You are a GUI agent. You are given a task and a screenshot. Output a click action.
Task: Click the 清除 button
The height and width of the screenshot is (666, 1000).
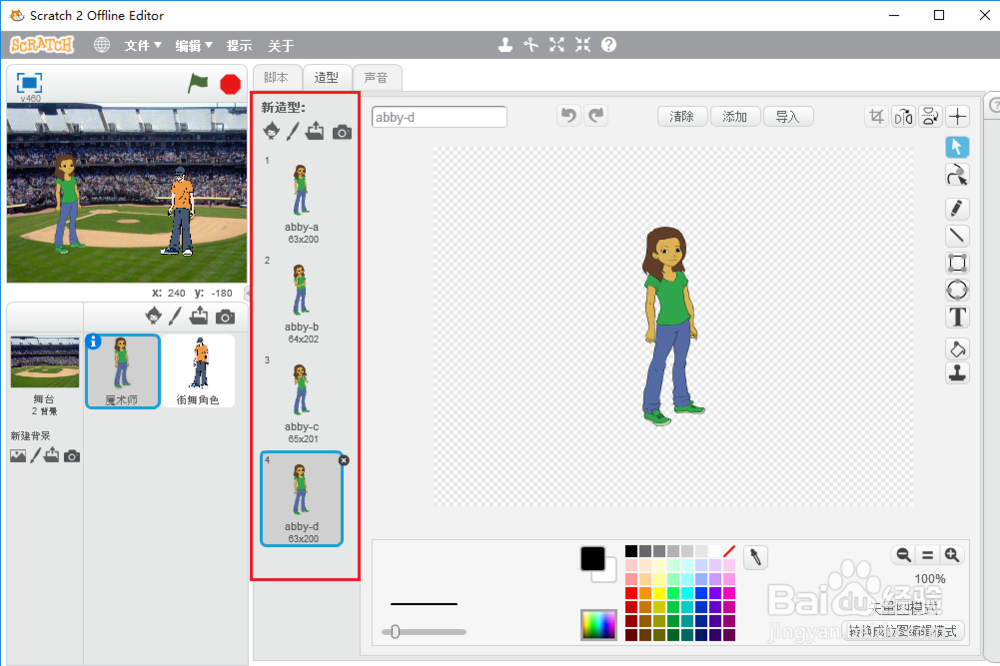[x=682, y=117]
